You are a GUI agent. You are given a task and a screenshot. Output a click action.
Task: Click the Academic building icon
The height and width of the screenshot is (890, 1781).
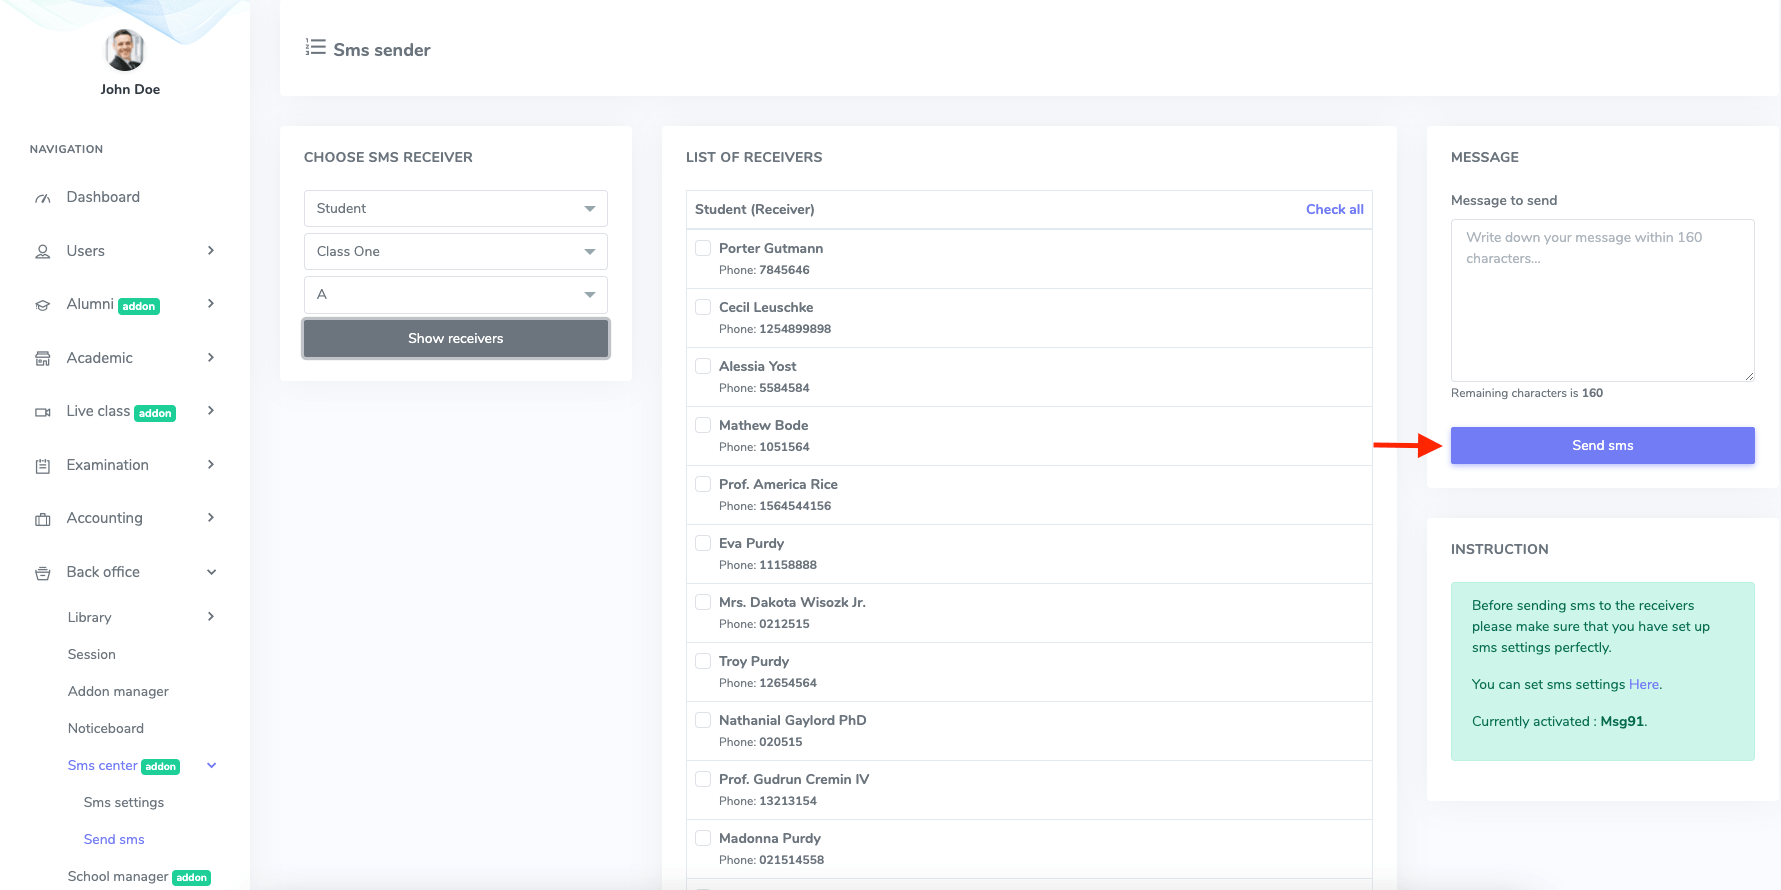click(43, 359)
